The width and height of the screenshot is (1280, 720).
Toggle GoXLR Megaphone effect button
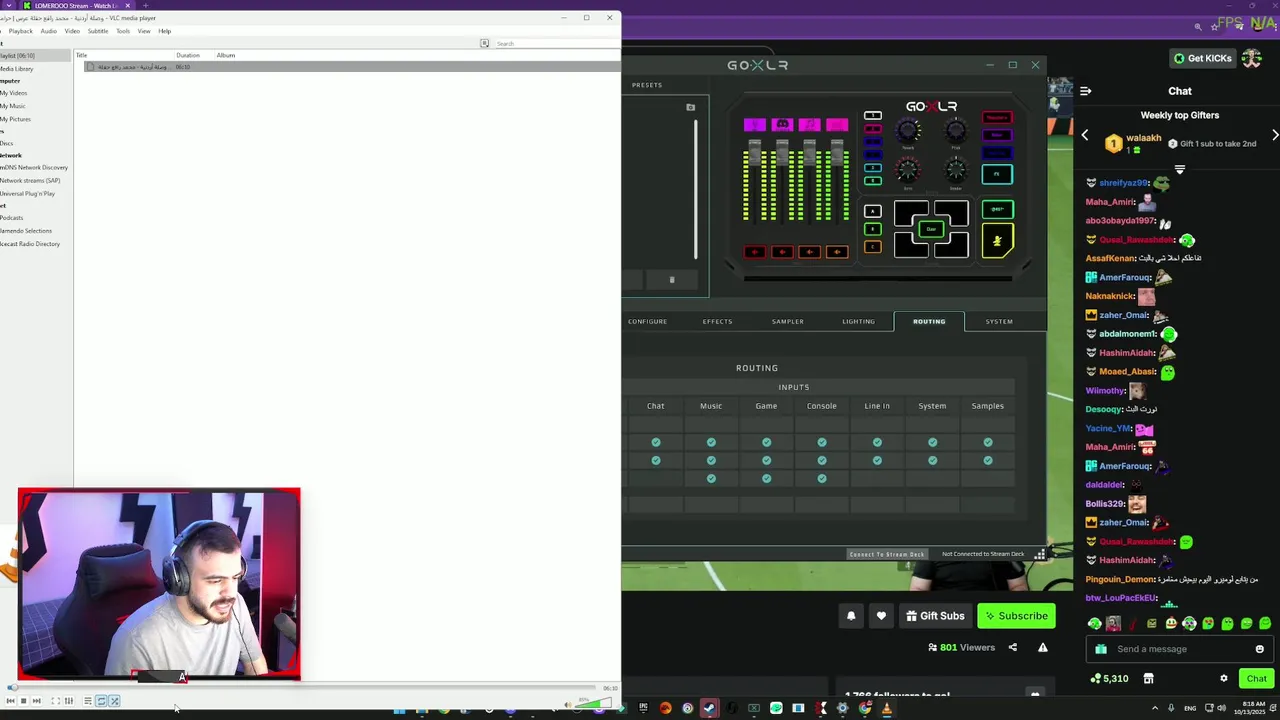tap(997, 117)
